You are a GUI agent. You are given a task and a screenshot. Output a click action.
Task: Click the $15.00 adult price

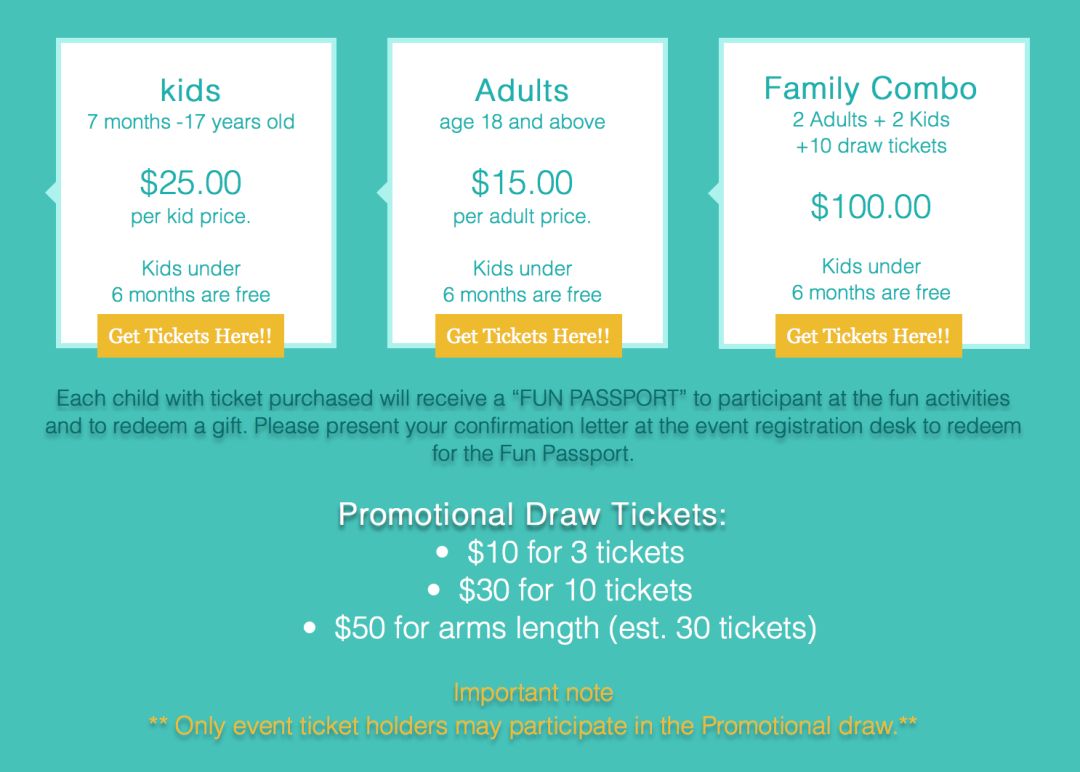[522, 182]
